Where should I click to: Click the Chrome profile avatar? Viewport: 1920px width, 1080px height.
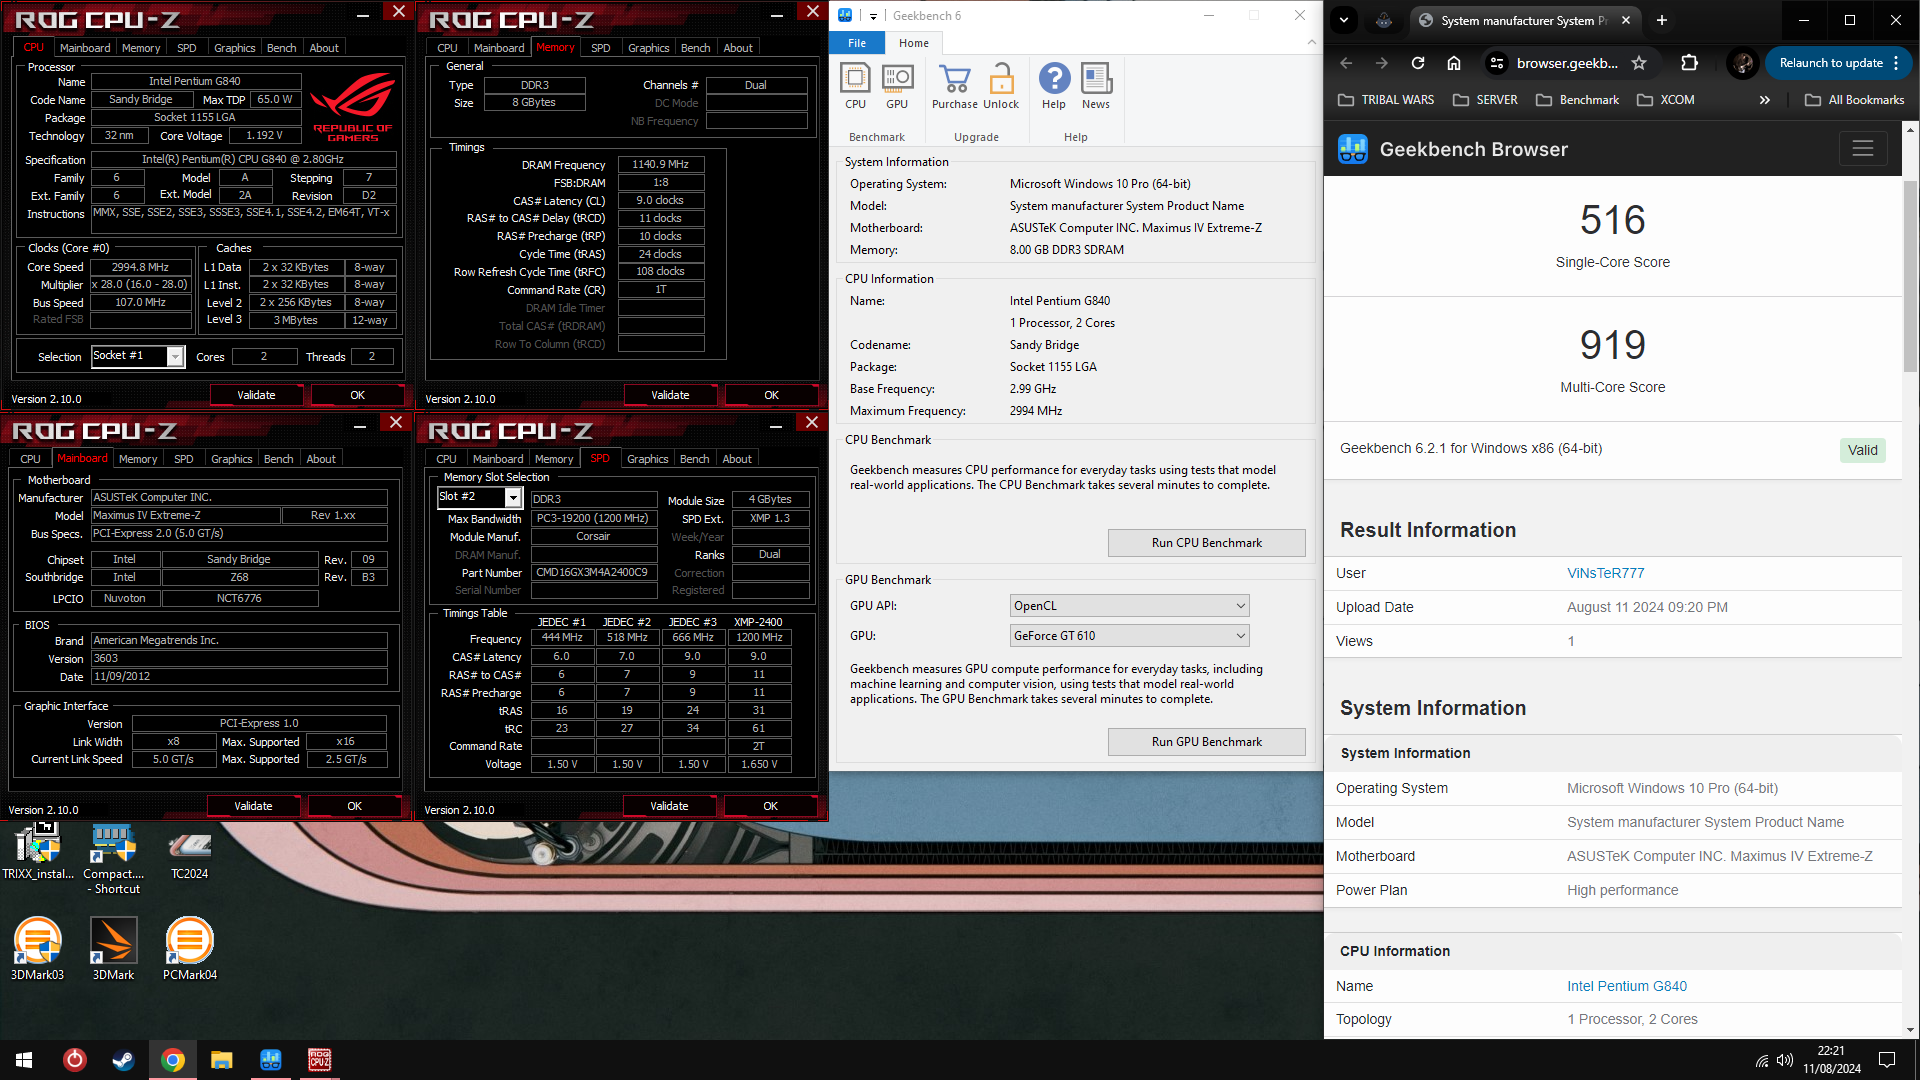(1743, 63)
